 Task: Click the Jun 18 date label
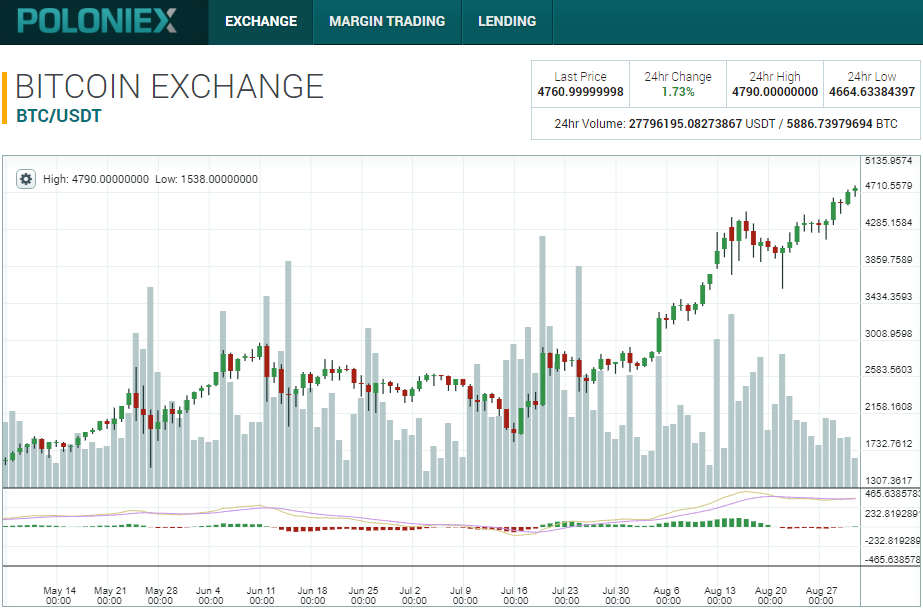click(x=313, y=595)
